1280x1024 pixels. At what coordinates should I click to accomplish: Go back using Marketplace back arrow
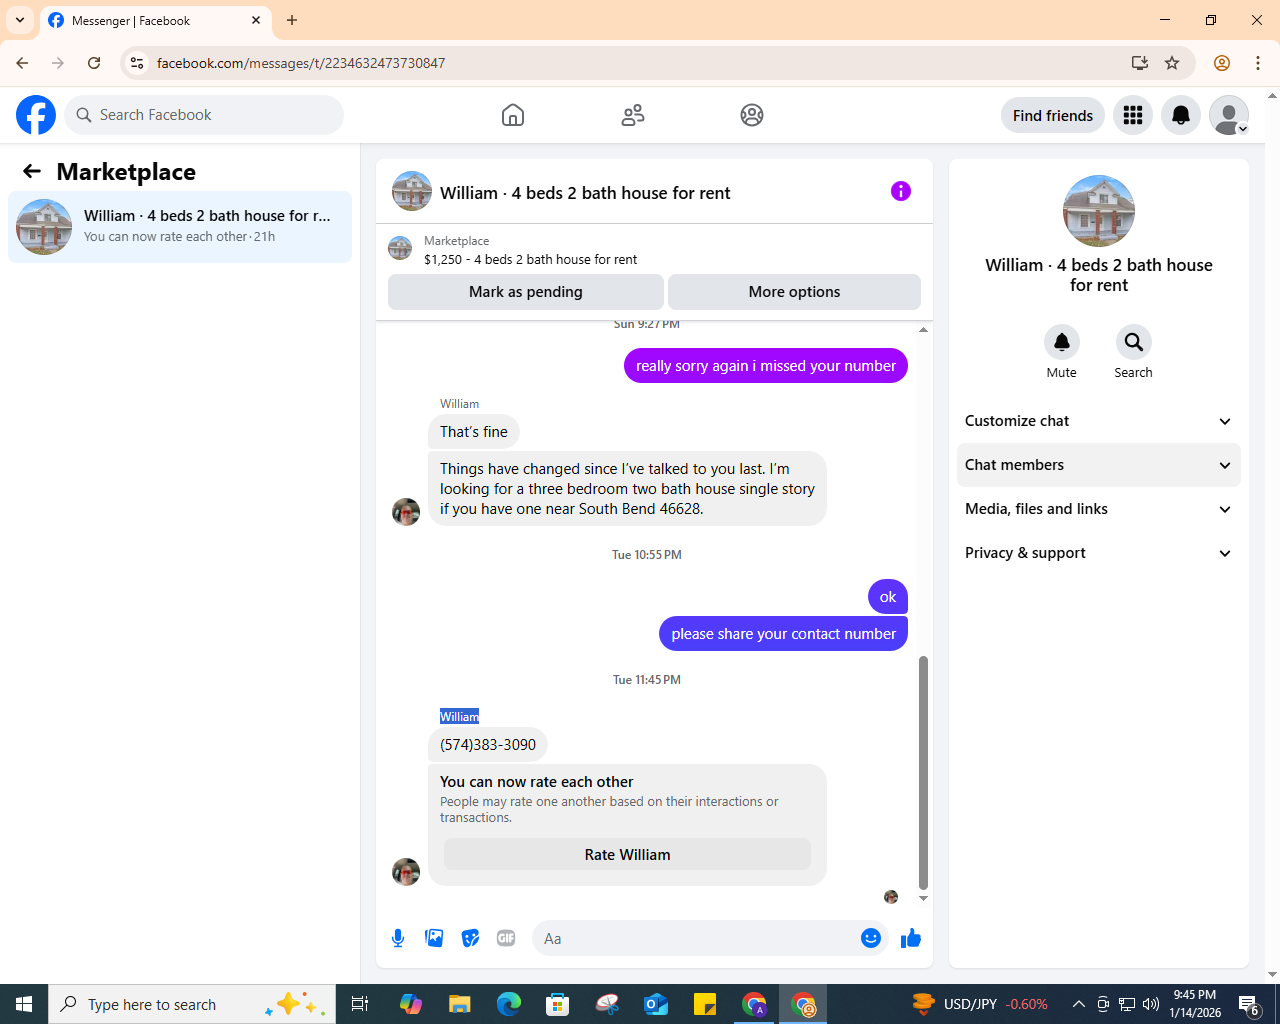pyautogui.click(x=32, y=171)
